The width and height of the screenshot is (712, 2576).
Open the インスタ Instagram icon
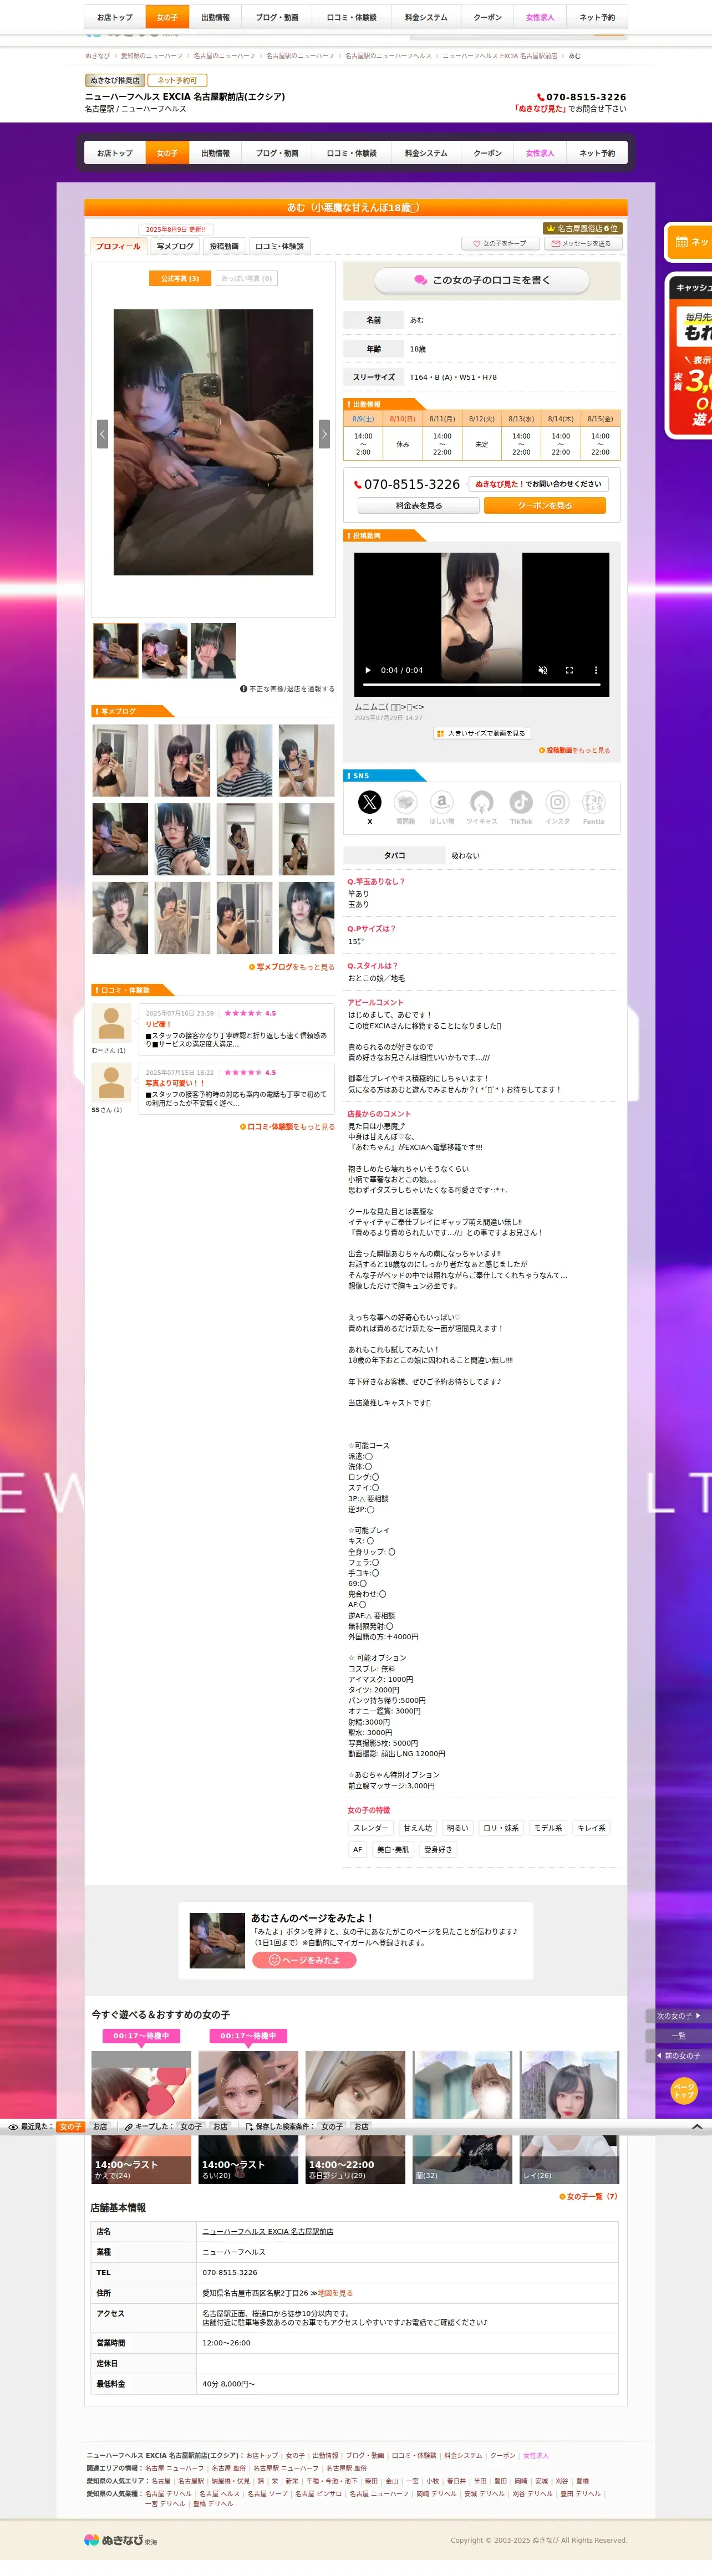558,801
